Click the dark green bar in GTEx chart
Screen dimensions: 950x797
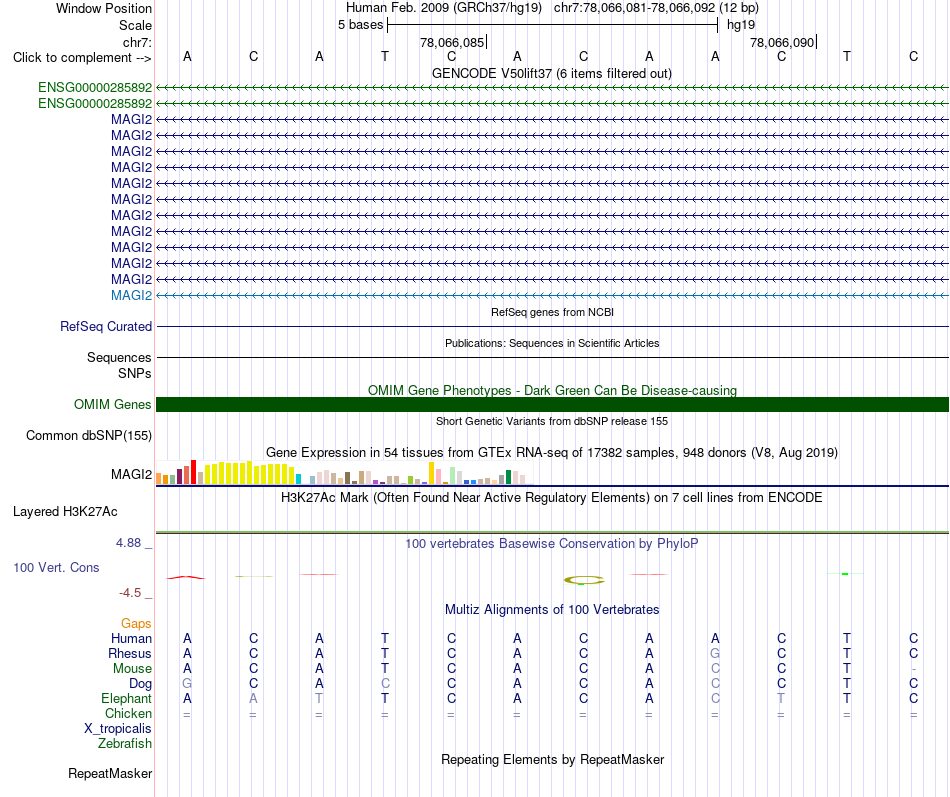(x=508, y=477)
